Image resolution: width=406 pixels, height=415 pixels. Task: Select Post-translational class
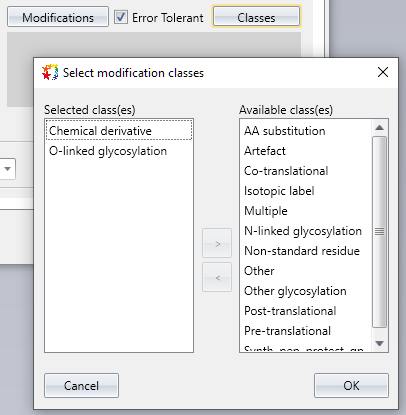pyautogui.click(x=290, y=311)
